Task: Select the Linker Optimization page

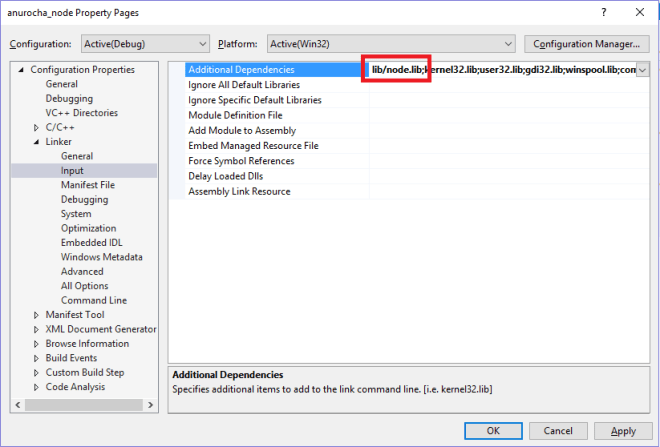Action: click(x=88, y=228)
